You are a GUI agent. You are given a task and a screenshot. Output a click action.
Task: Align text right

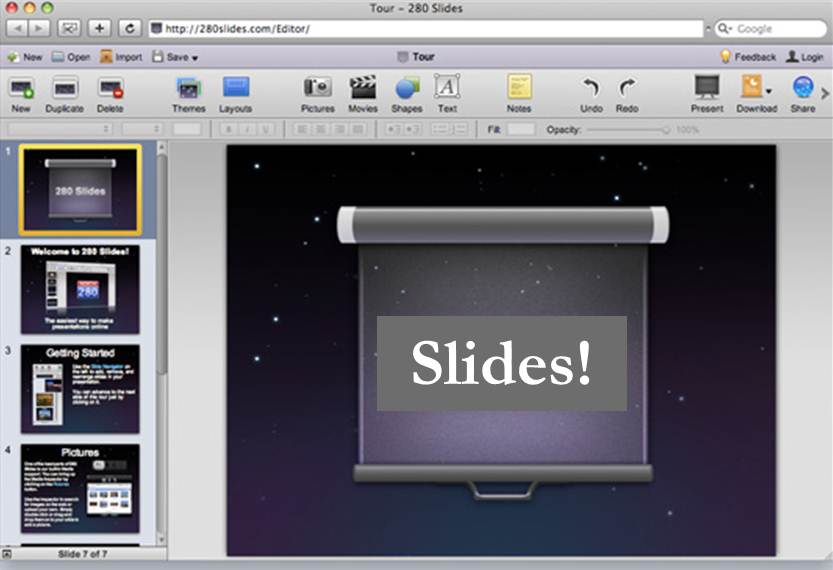339,129
